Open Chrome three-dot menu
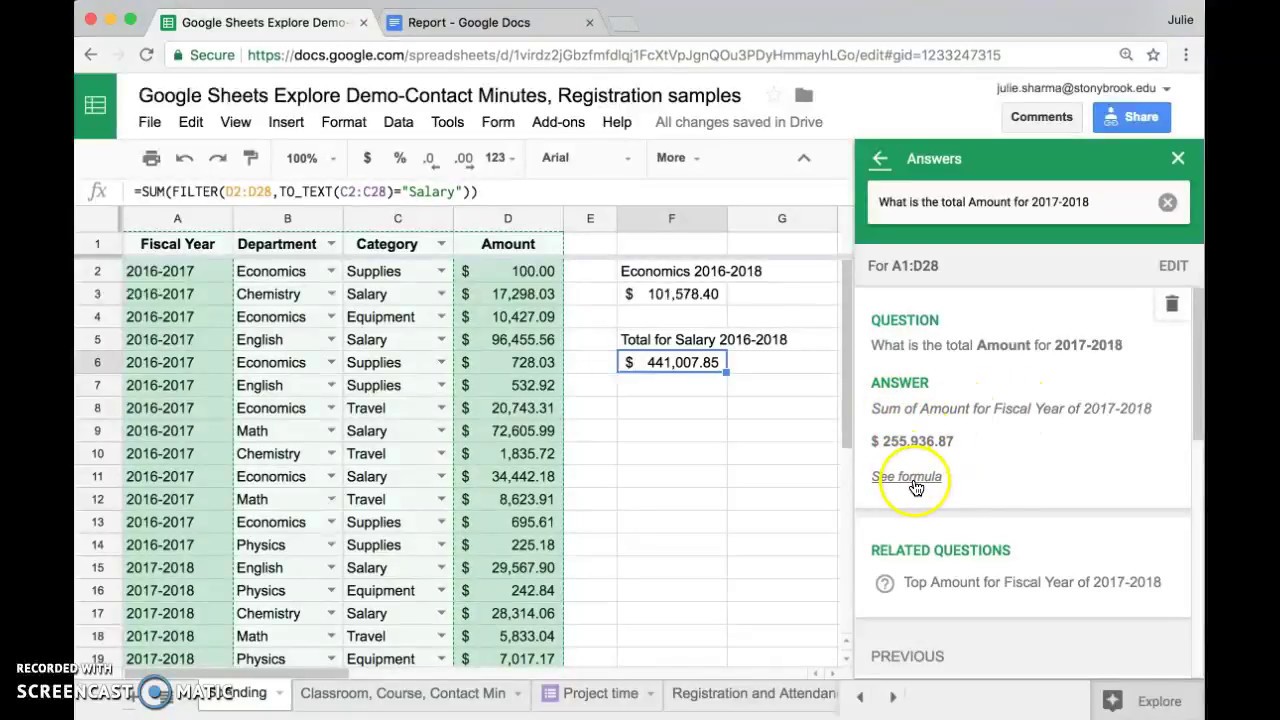 (1186, 55)
